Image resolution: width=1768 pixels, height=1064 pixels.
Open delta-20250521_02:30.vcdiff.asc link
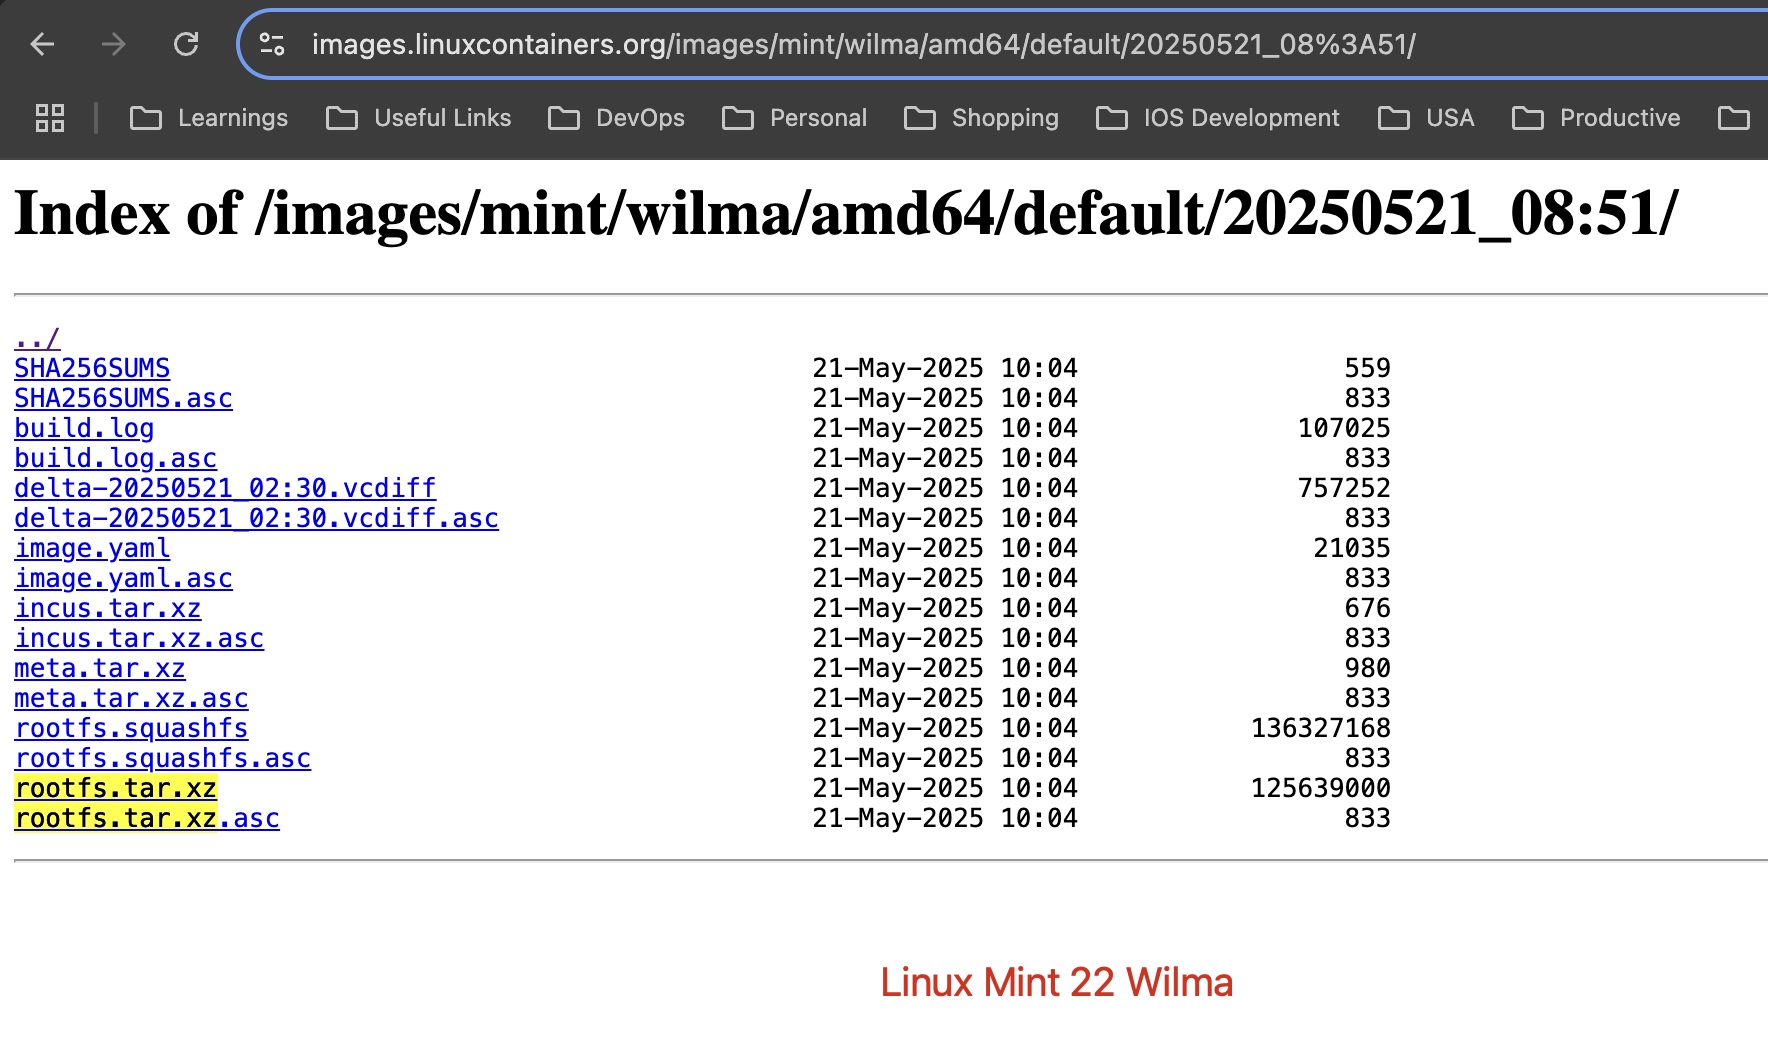coord(256,518)
